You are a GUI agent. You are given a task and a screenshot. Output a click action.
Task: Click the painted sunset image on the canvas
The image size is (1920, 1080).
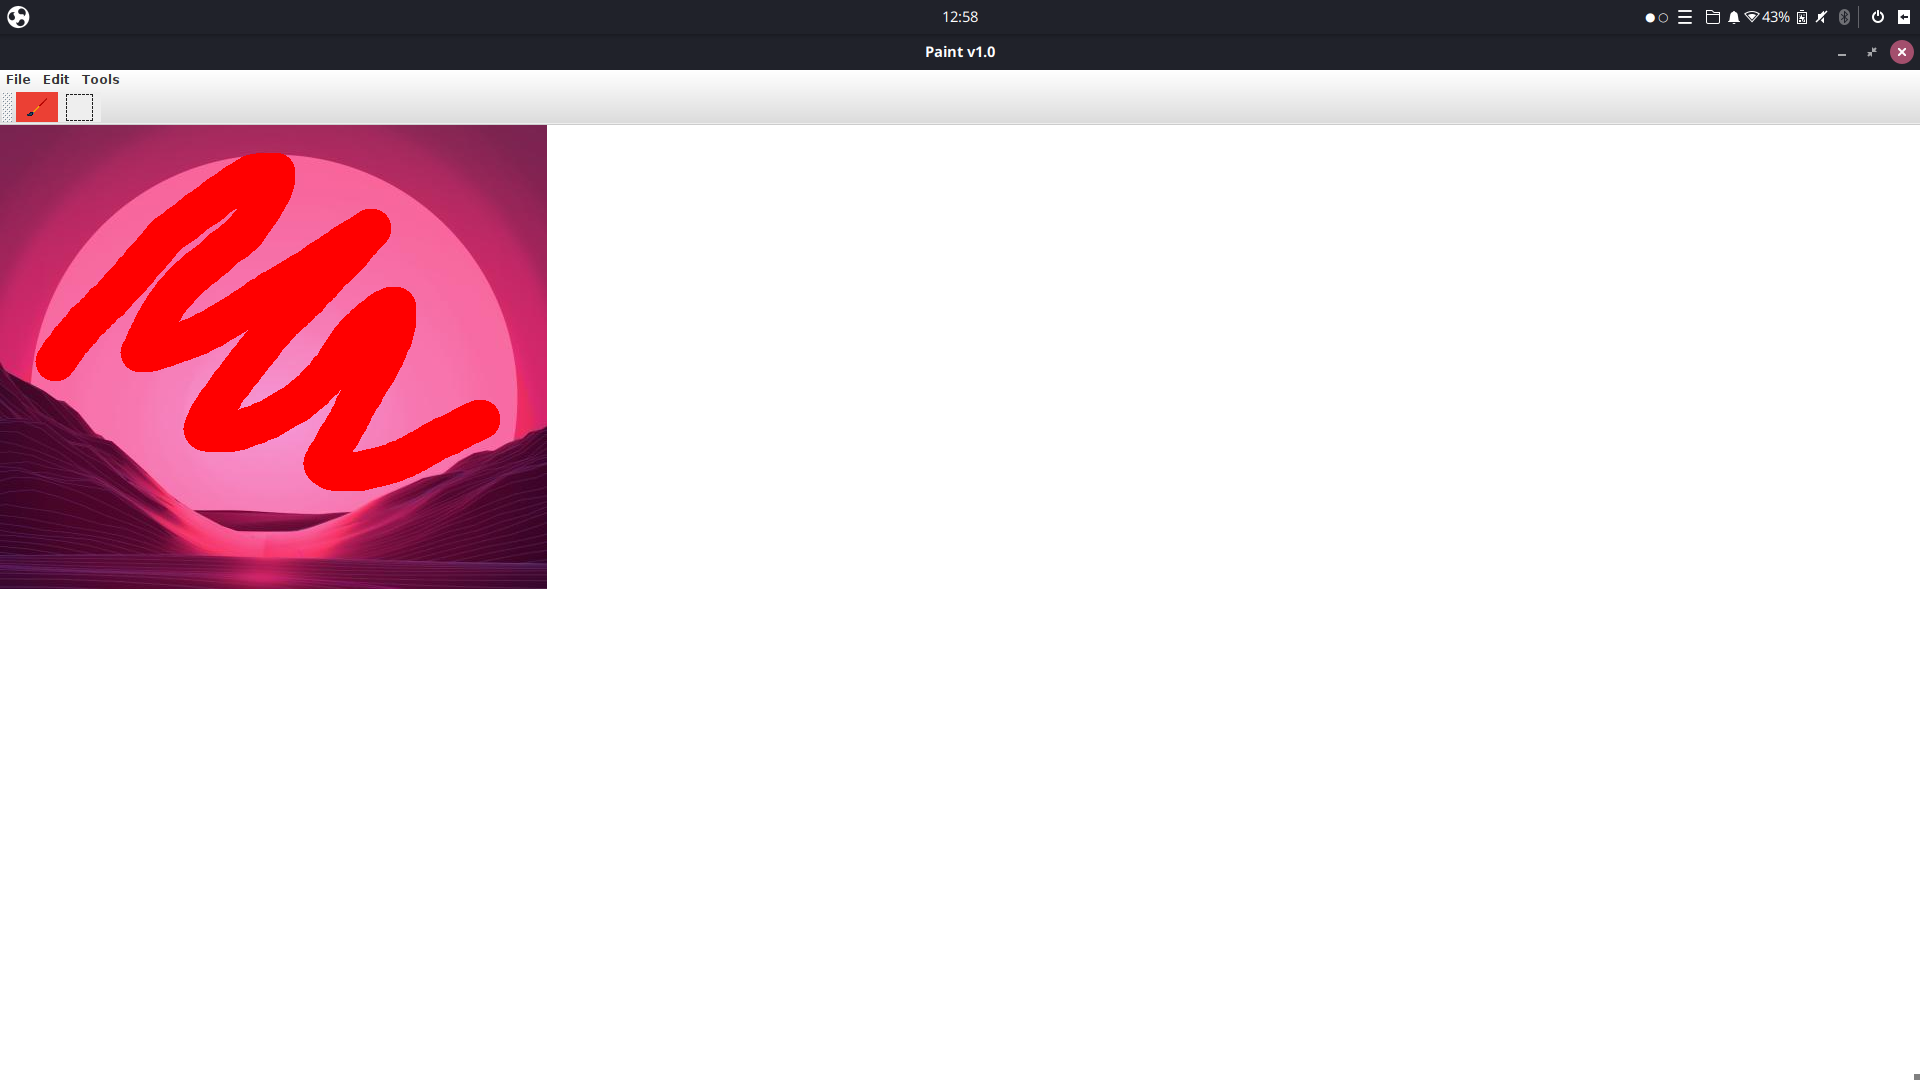tap(273, 357)
